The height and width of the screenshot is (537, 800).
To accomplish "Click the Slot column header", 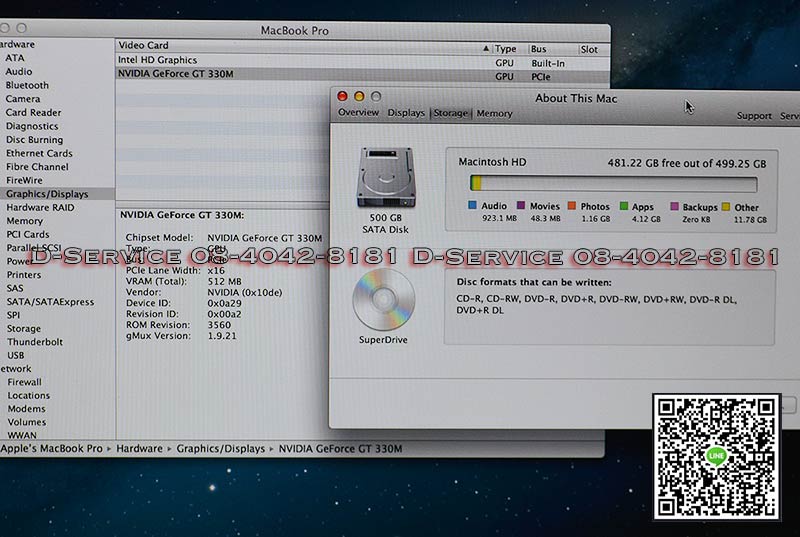I will (x=589, y=49).
